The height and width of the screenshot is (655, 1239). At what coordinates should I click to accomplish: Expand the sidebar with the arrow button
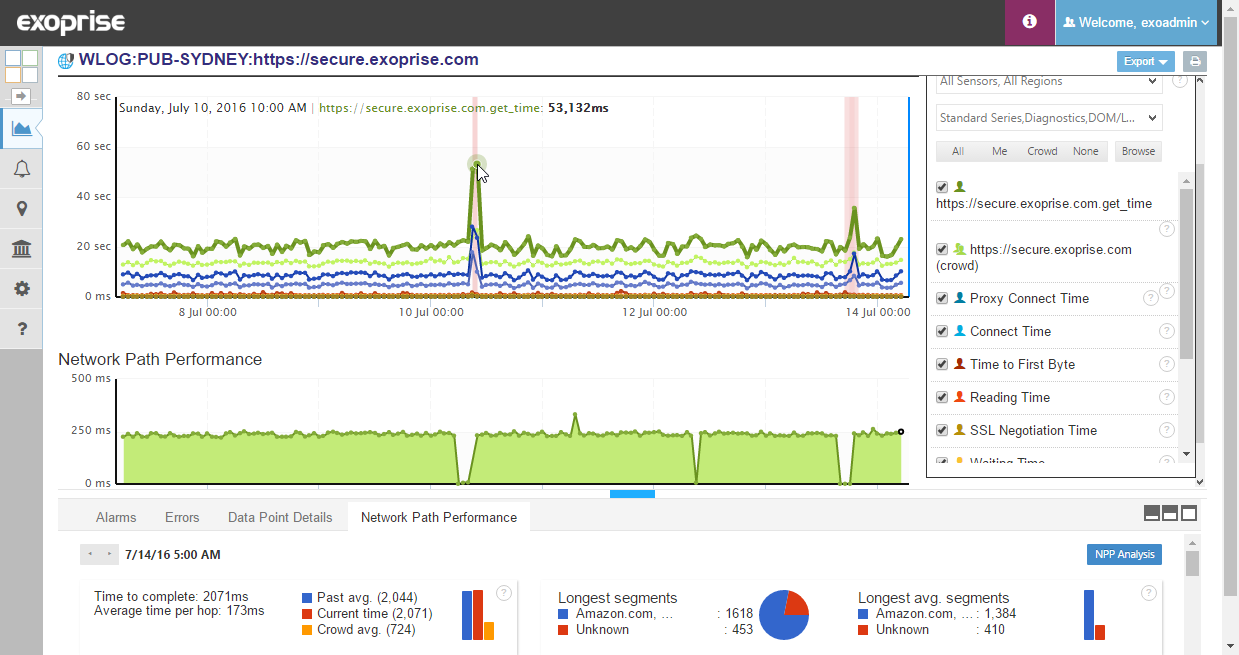tap(21, 96)
